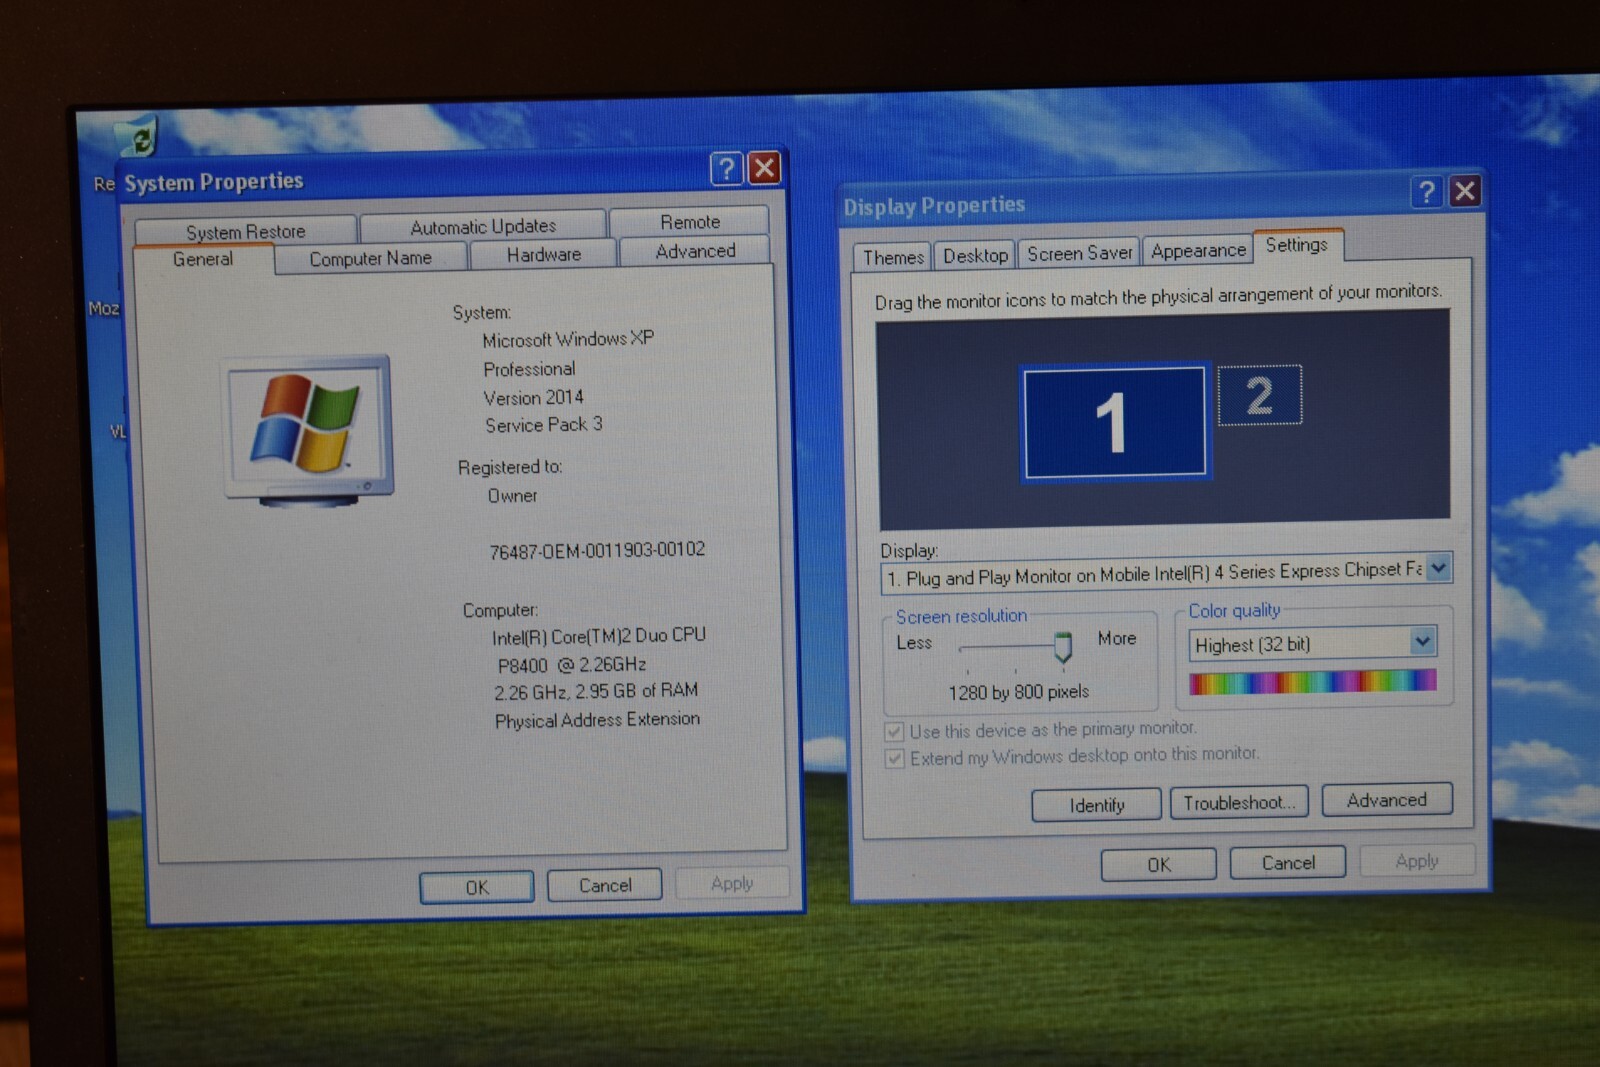Click the System Properties help question-mark icon
1600x1067 pixels.
[727, 168]
